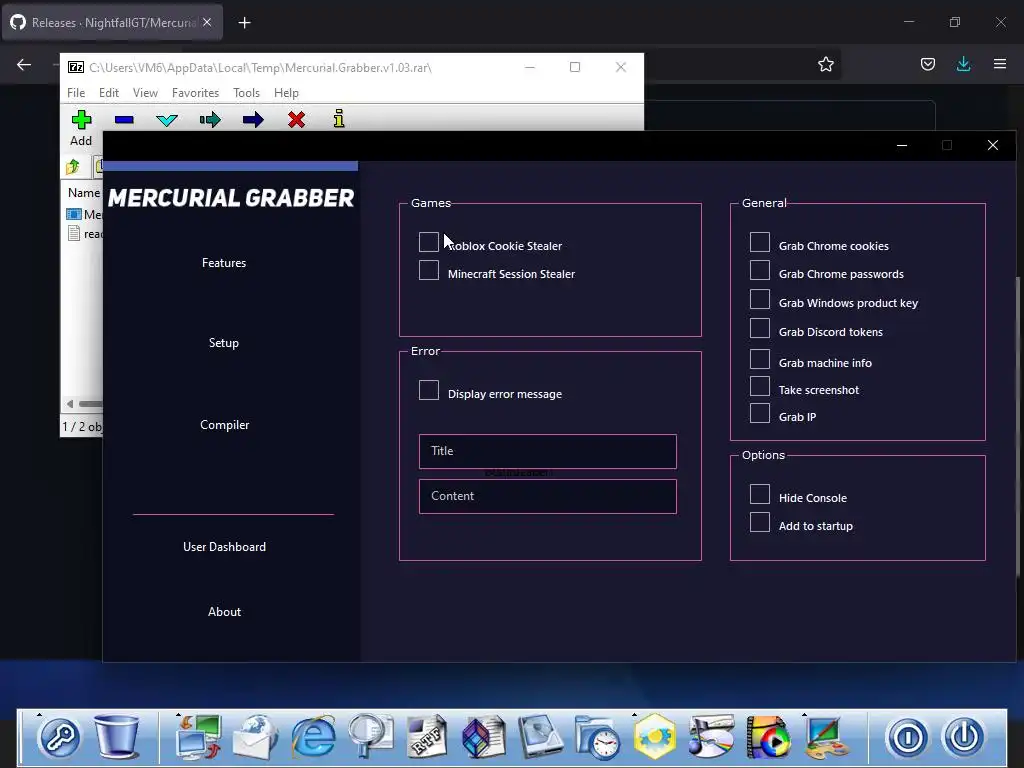
Task: Open the Compiler sidebar item
Action: [225, 424]
